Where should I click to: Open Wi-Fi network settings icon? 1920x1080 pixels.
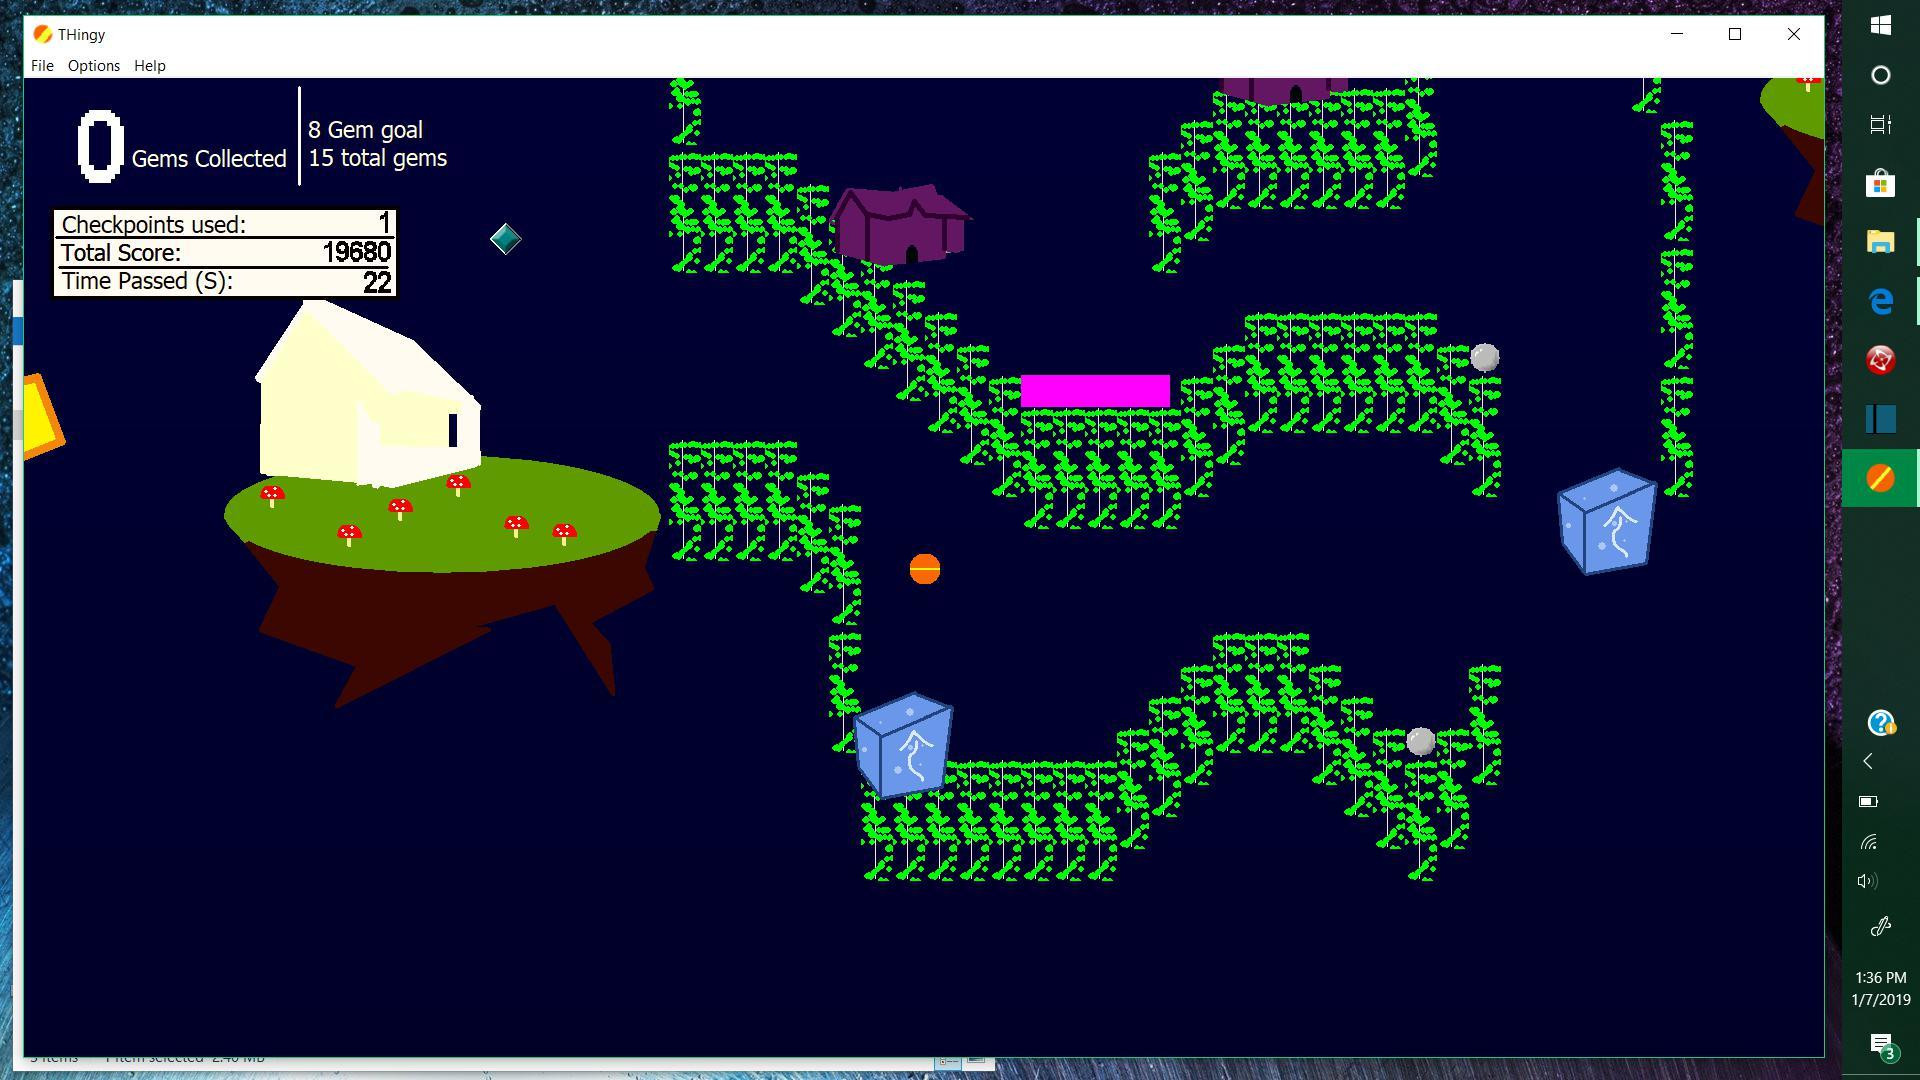click(1868, 842)
